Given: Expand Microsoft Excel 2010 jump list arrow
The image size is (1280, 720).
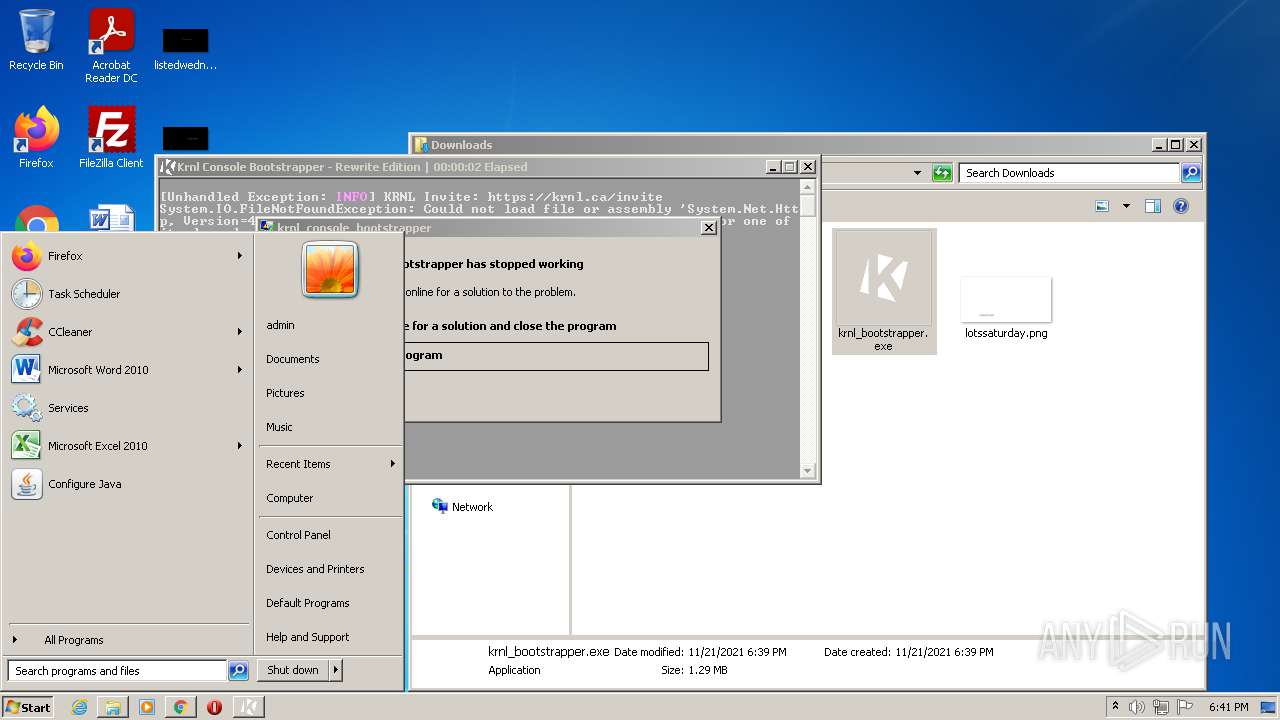Looking at the screenshot, I should [240, 446].
